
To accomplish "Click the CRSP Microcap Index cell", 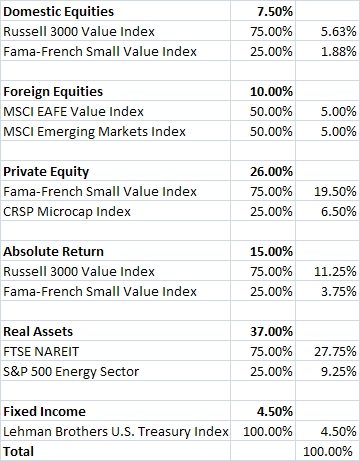I will pyautogui.click(x=115, y=211).
